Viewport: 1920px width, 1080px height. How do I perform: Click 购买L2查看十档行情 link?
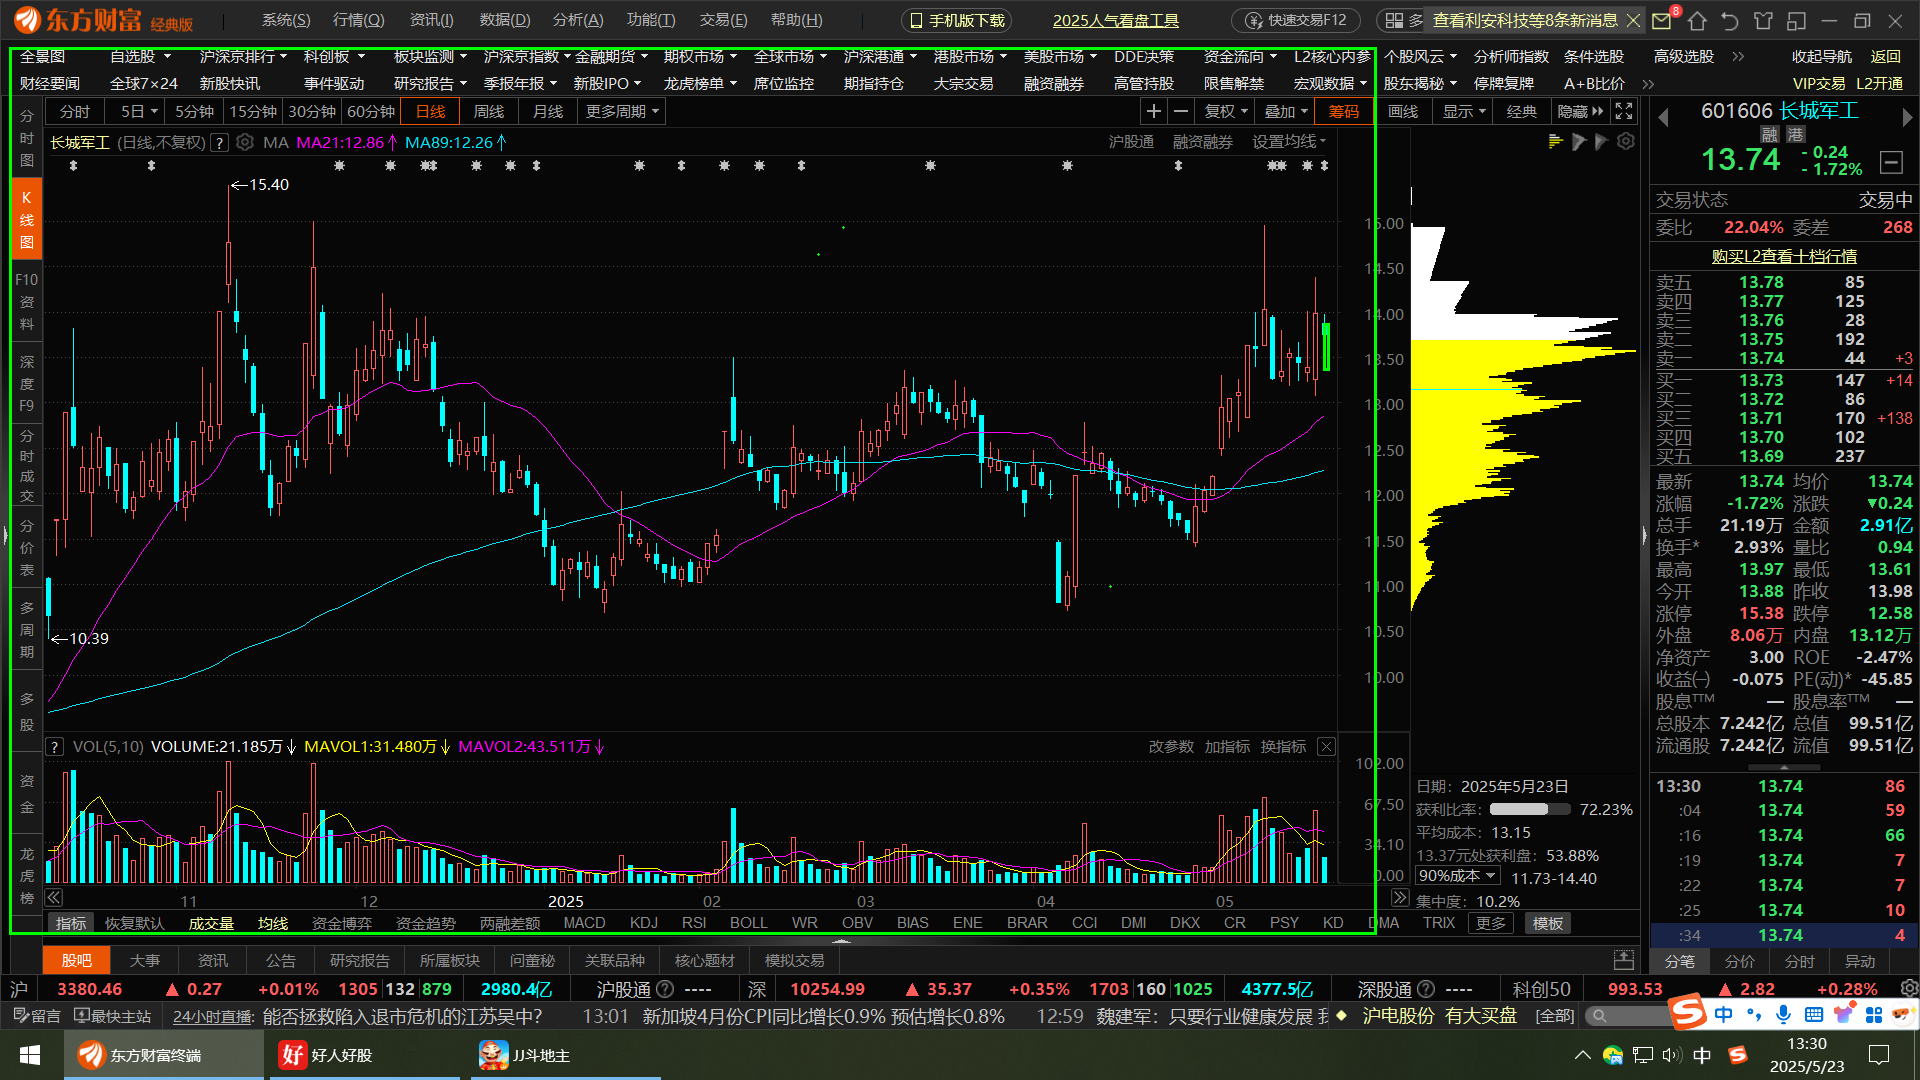click(x=1784, y=257)
